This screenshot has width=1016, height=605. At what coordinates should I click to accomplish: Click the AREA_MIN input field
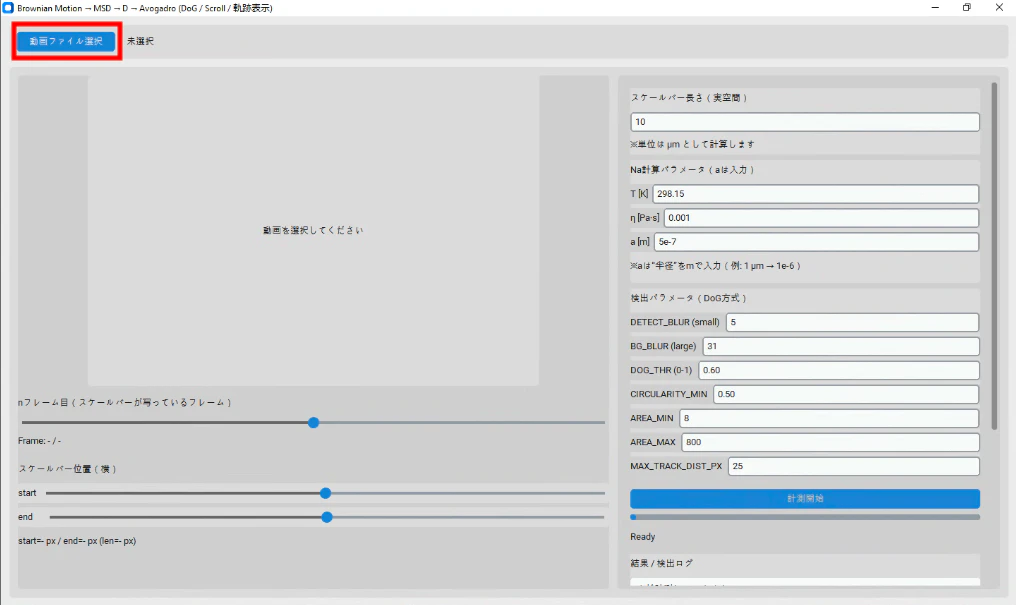(829, 418)
